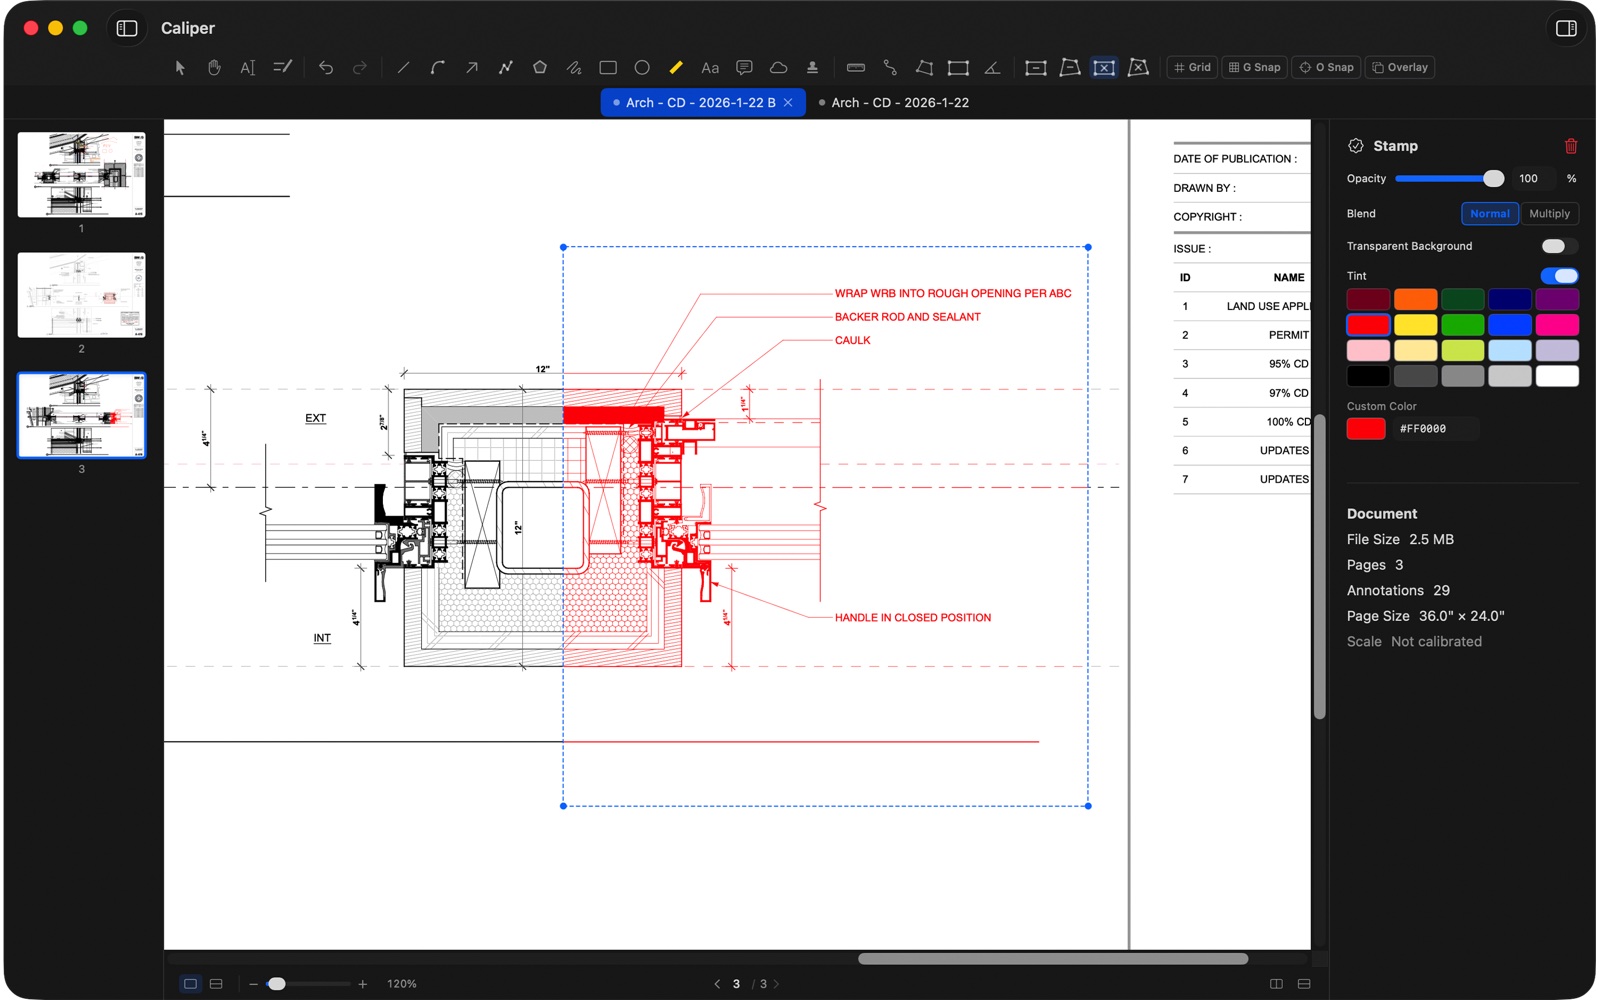1600x1000 pixels.
Task: Toggle the right inspector panel
Action: (1566, 28)
